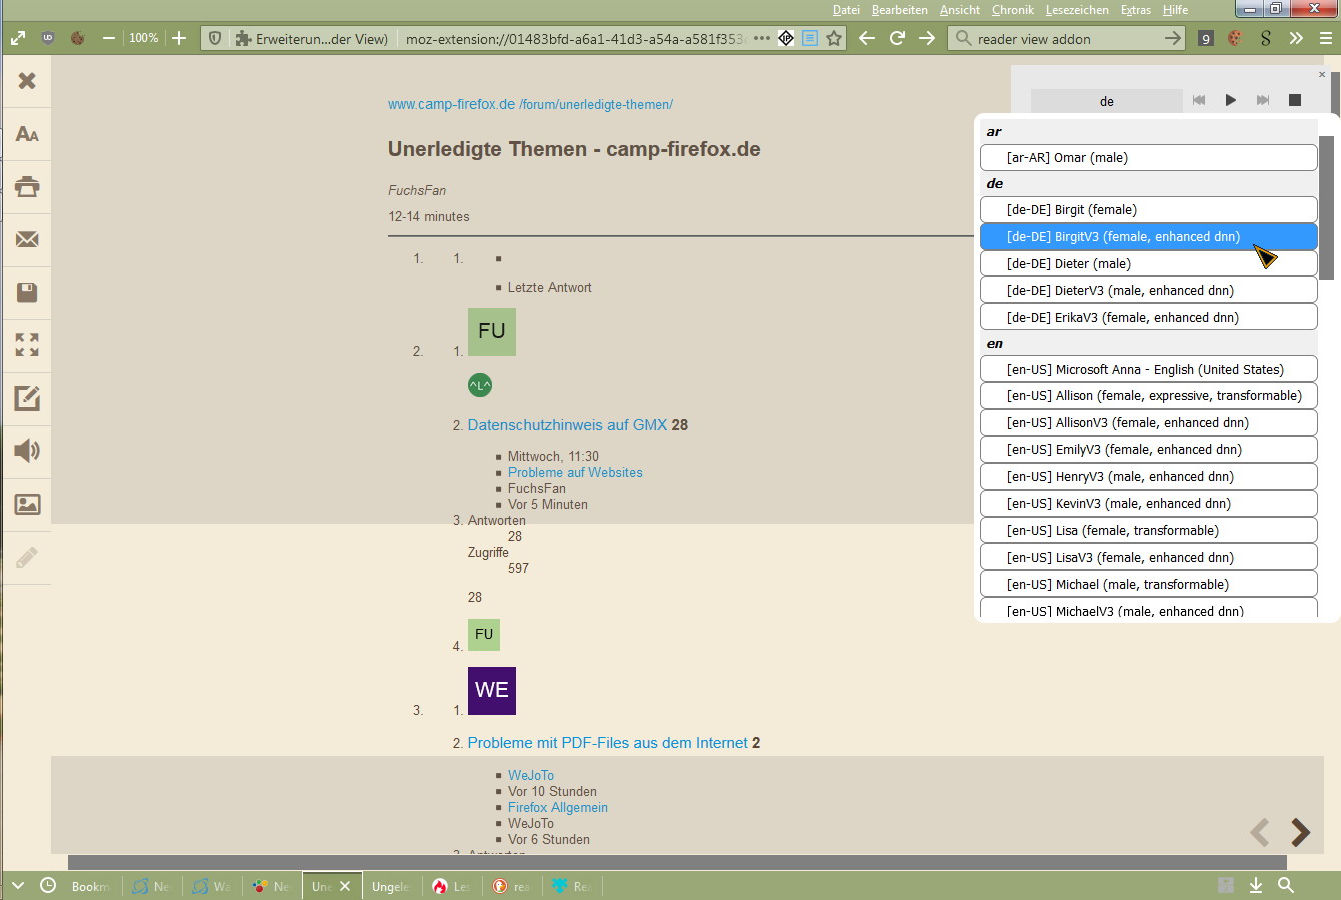Open the Datei menu
The width and height of the screenshot is (1341, 900).
[x=846, y=10]
